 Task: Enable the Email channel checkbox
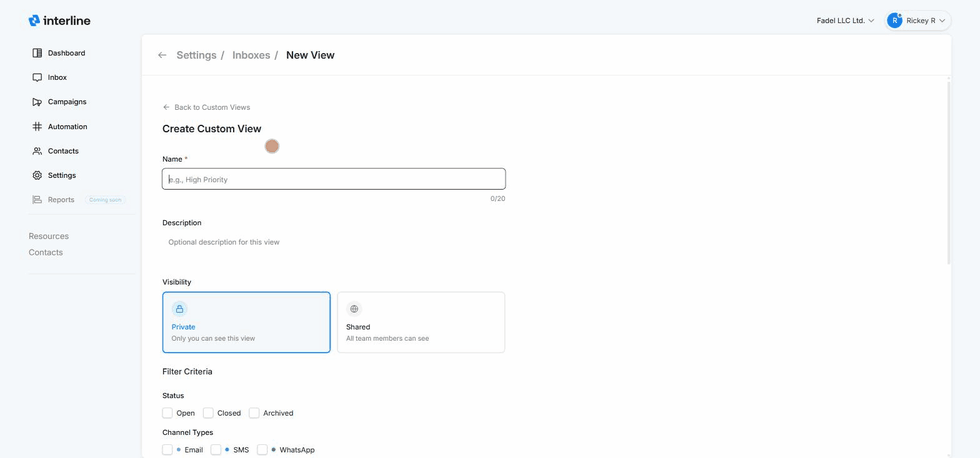168,450
